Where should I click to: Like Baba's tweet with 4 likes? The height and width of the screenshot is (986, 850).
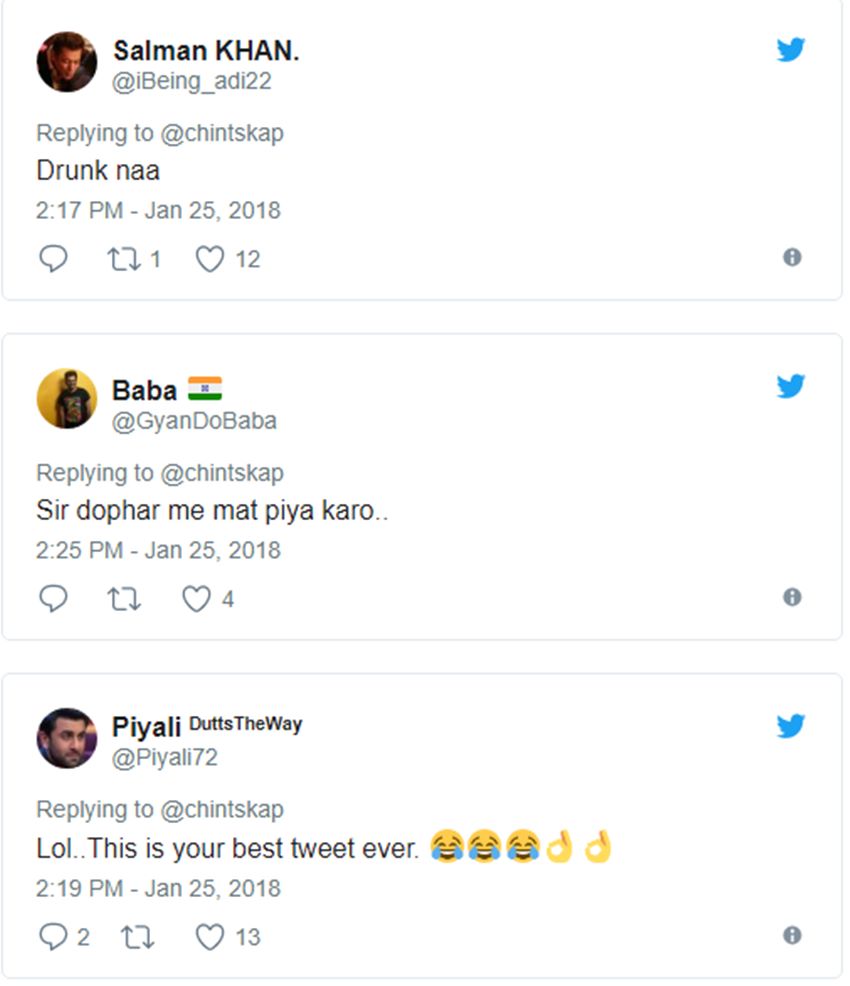click(196, 599)
